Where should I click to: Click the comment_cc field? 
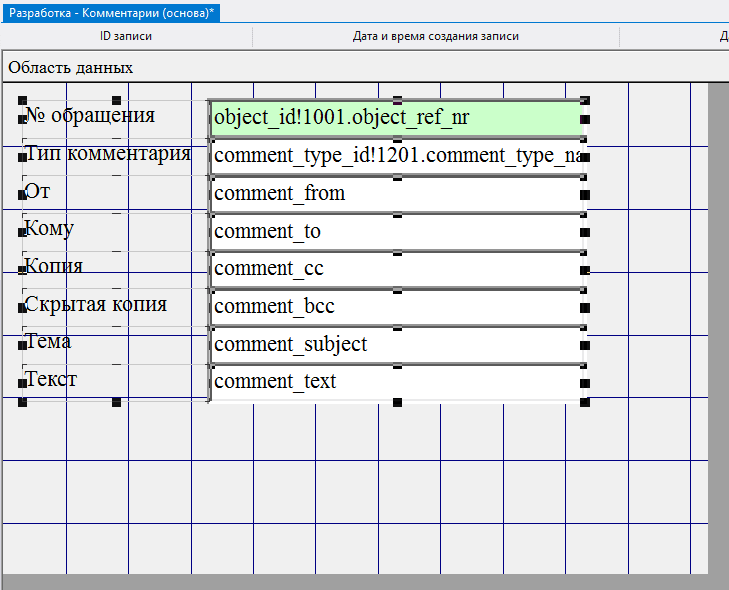(396, 269)
